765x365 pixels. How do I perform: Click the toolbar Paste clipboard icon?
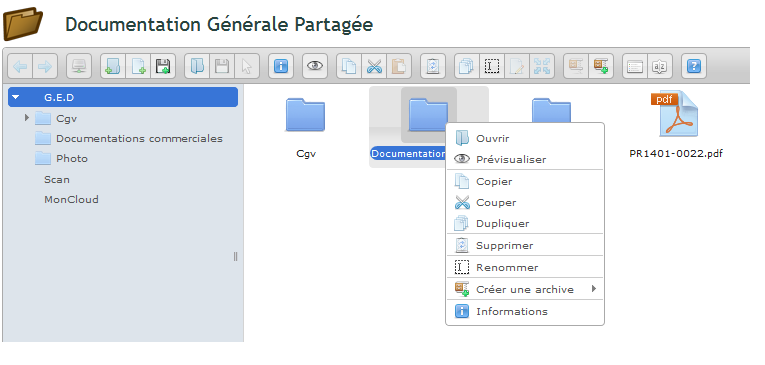click(399, 66)
